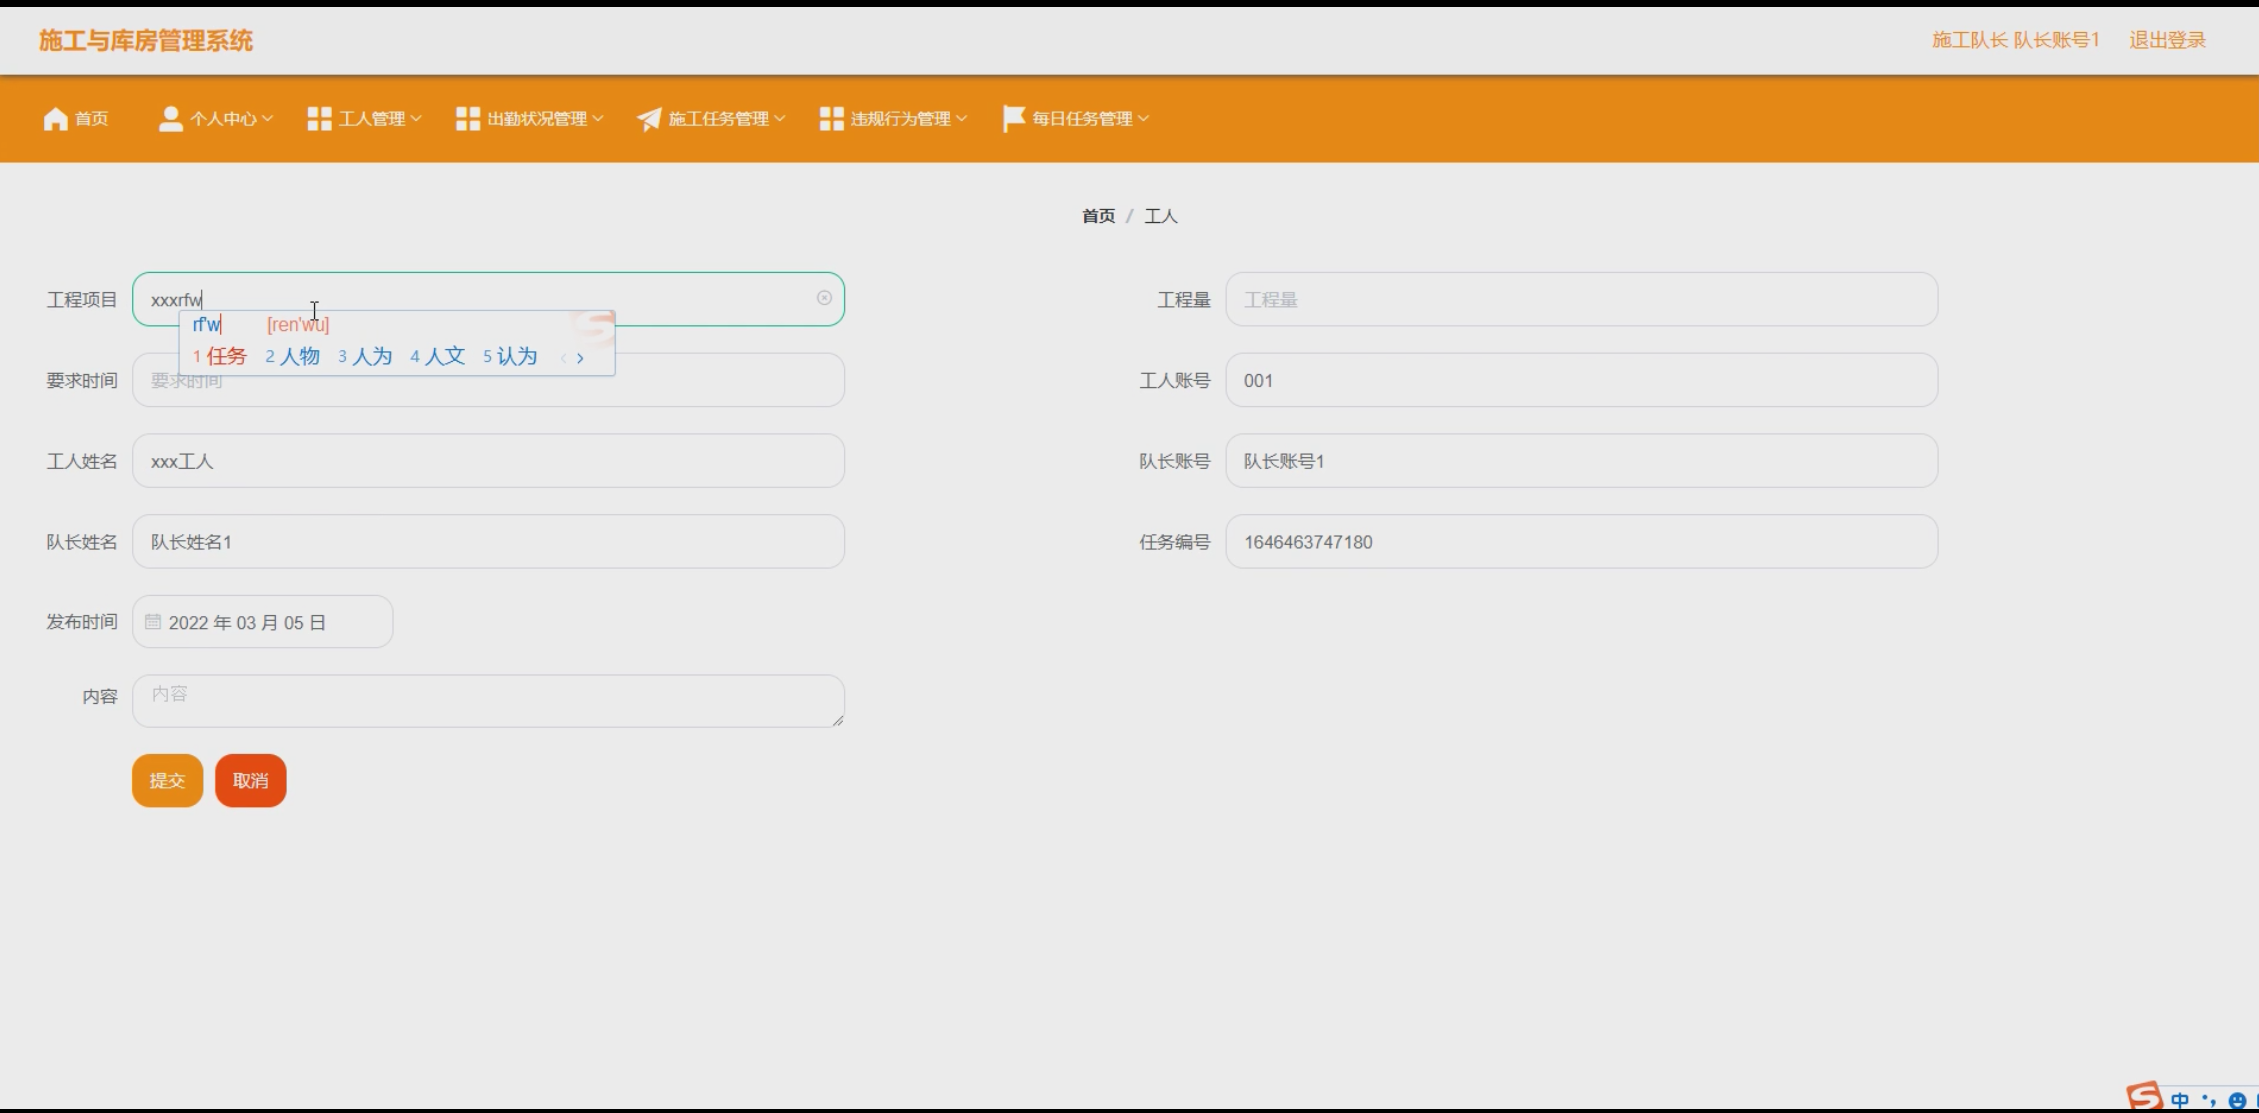
Task: Click the calendar icon in 发布时间 field
Action: [x=153, y=622]
